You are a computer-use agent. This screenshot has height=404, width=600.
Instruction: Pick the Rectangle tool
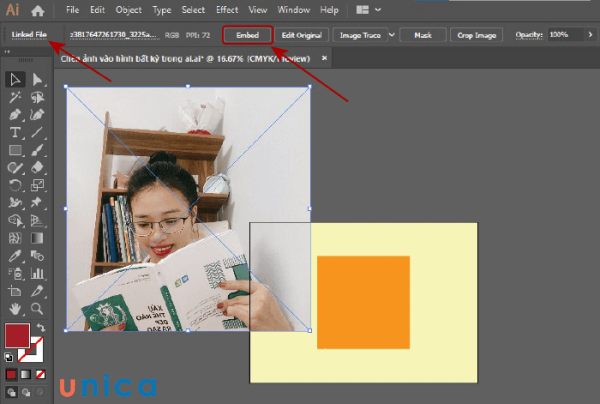(16, 150)
